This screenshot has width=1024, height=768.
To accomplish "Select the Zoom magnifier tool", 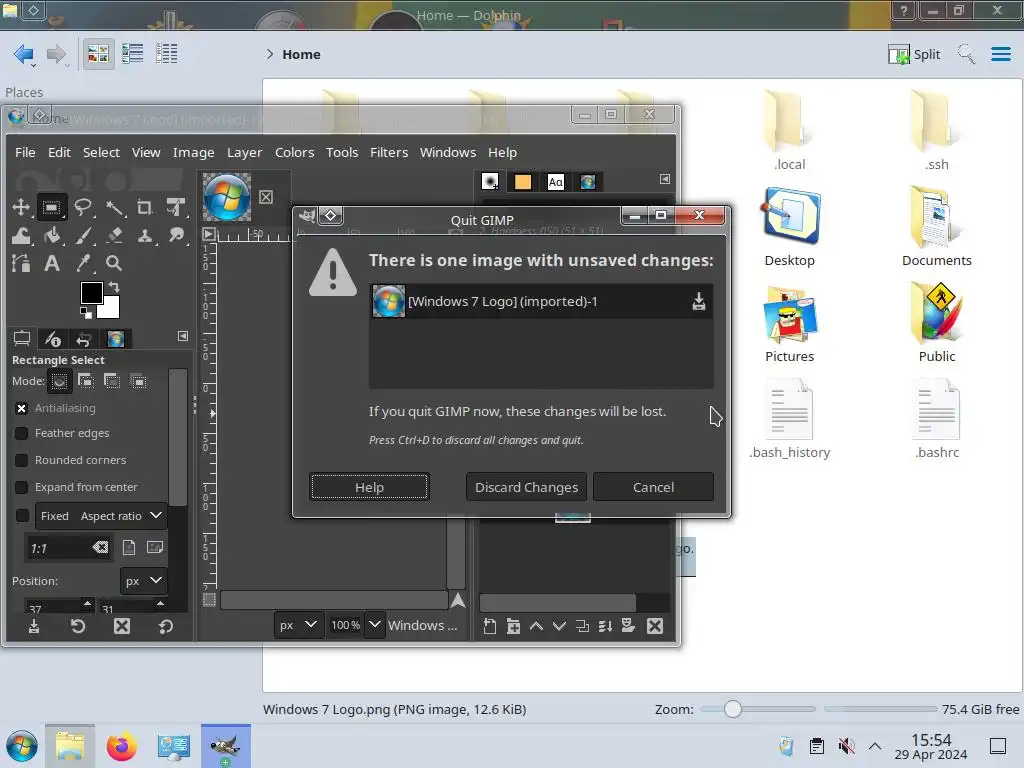I will coord(114,263).
